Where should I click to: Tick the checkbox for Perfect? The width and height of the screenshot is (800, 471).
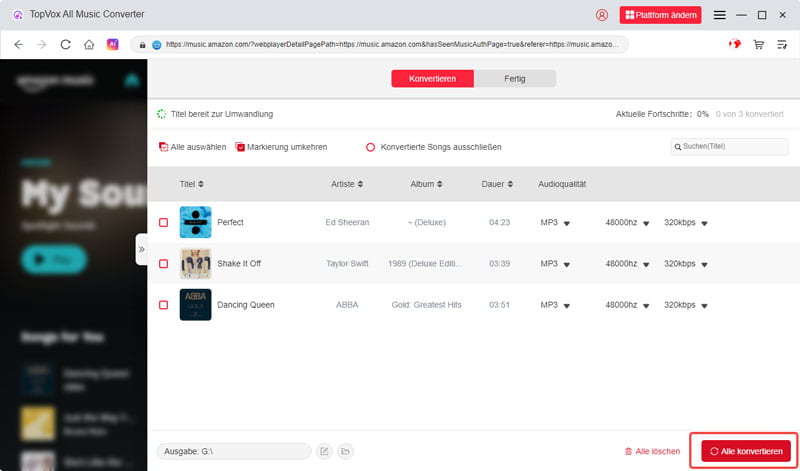point(164,222)
